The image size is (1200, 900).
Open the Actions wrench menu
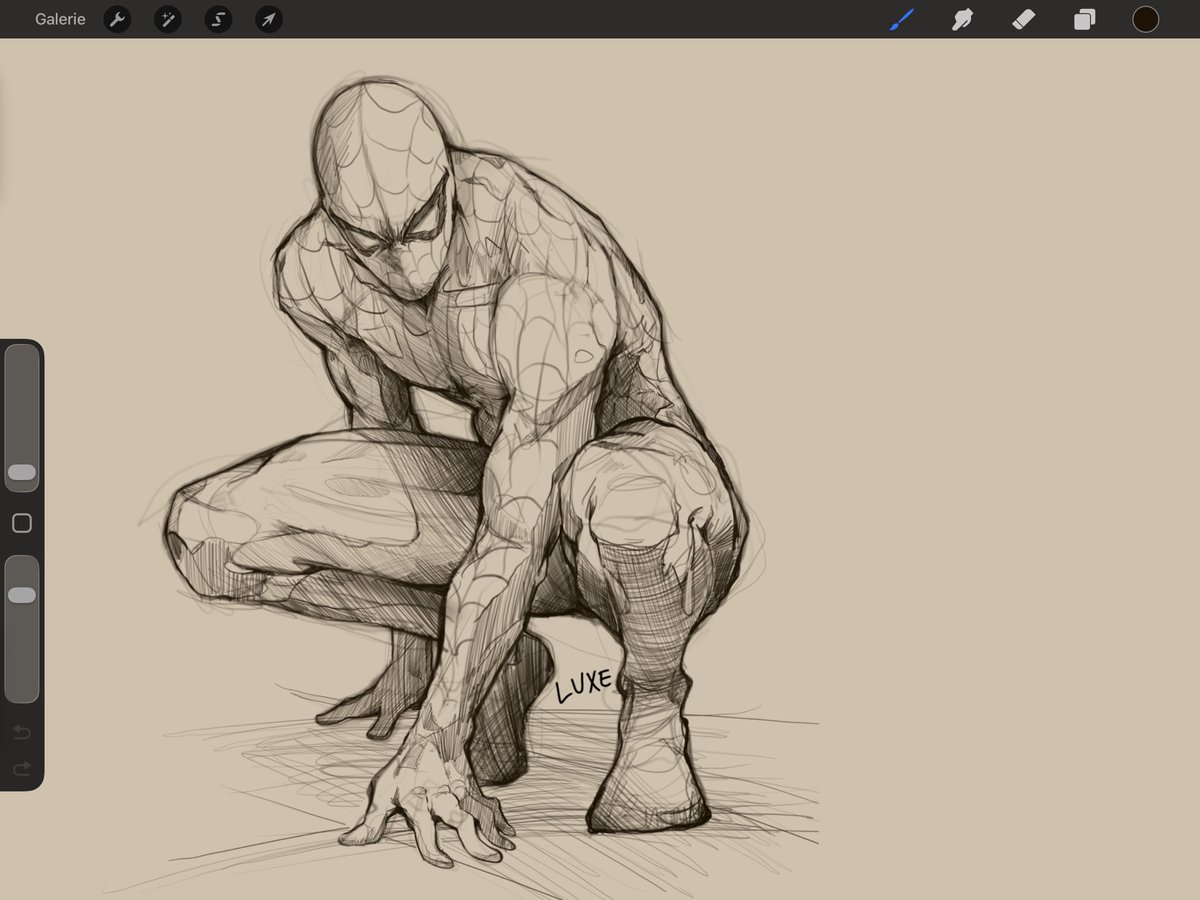point(118,19)
